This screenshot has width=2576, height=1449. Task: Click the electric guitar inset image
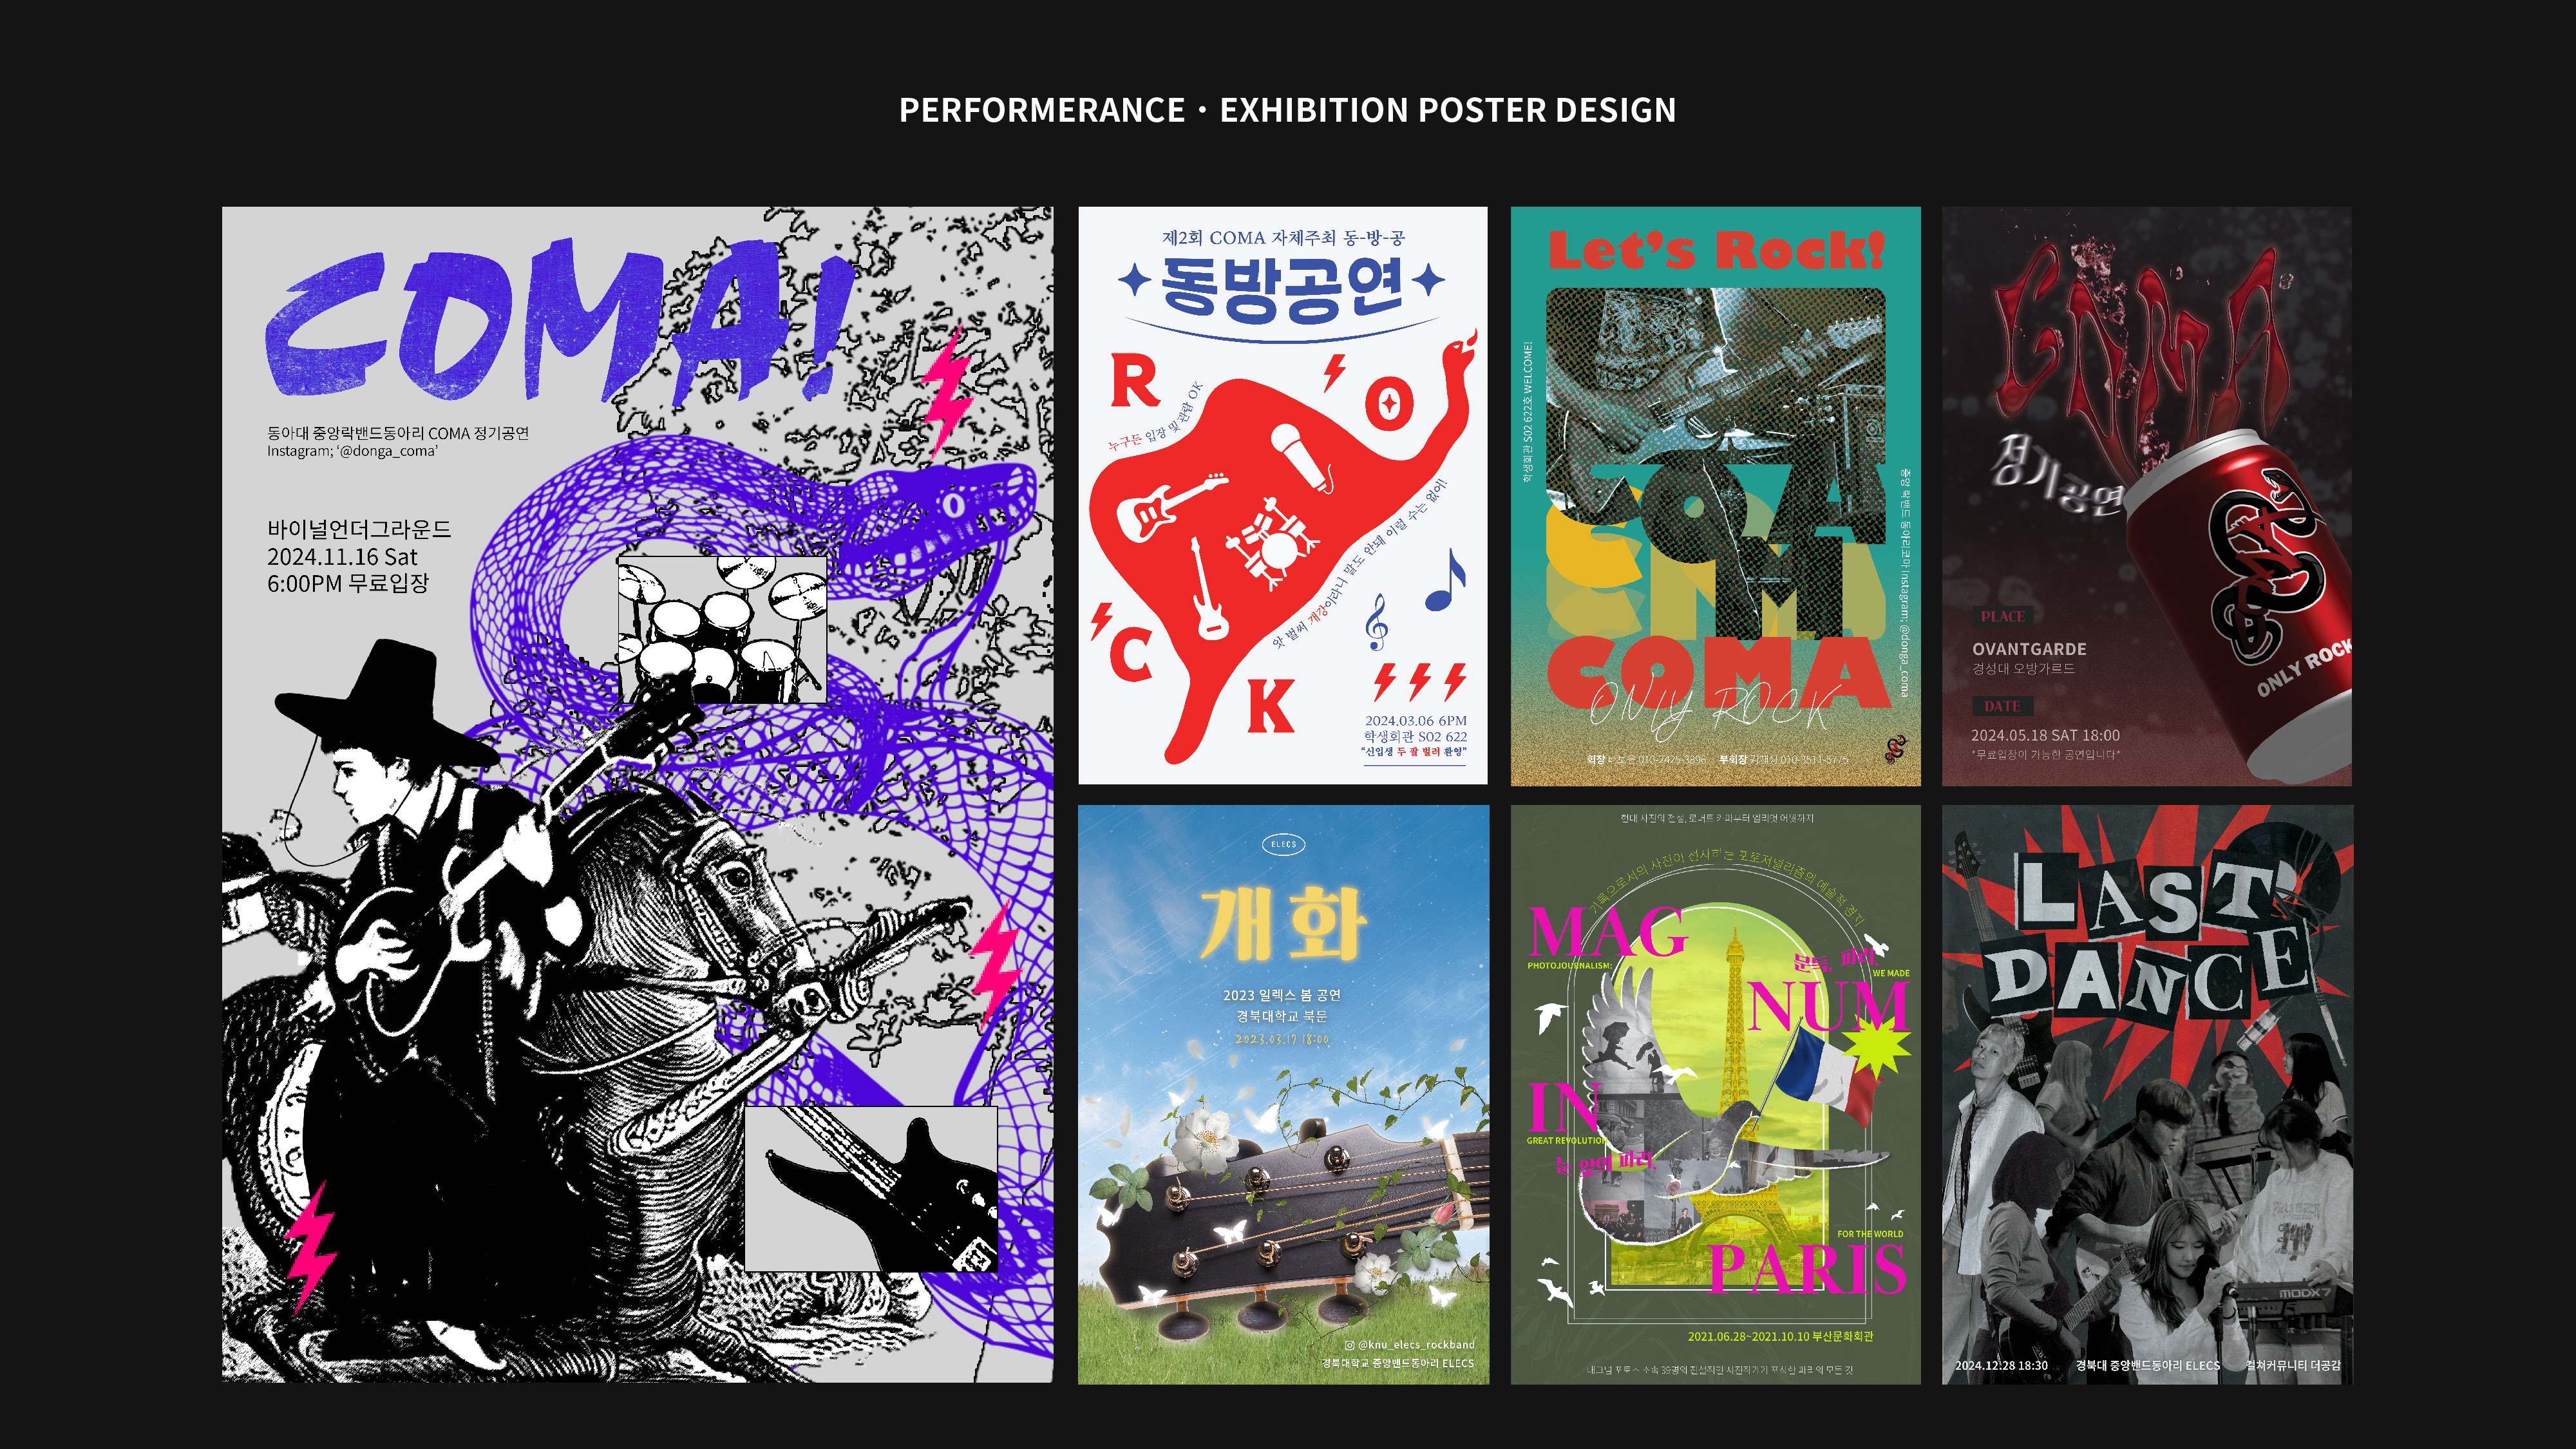(871, 1188)
